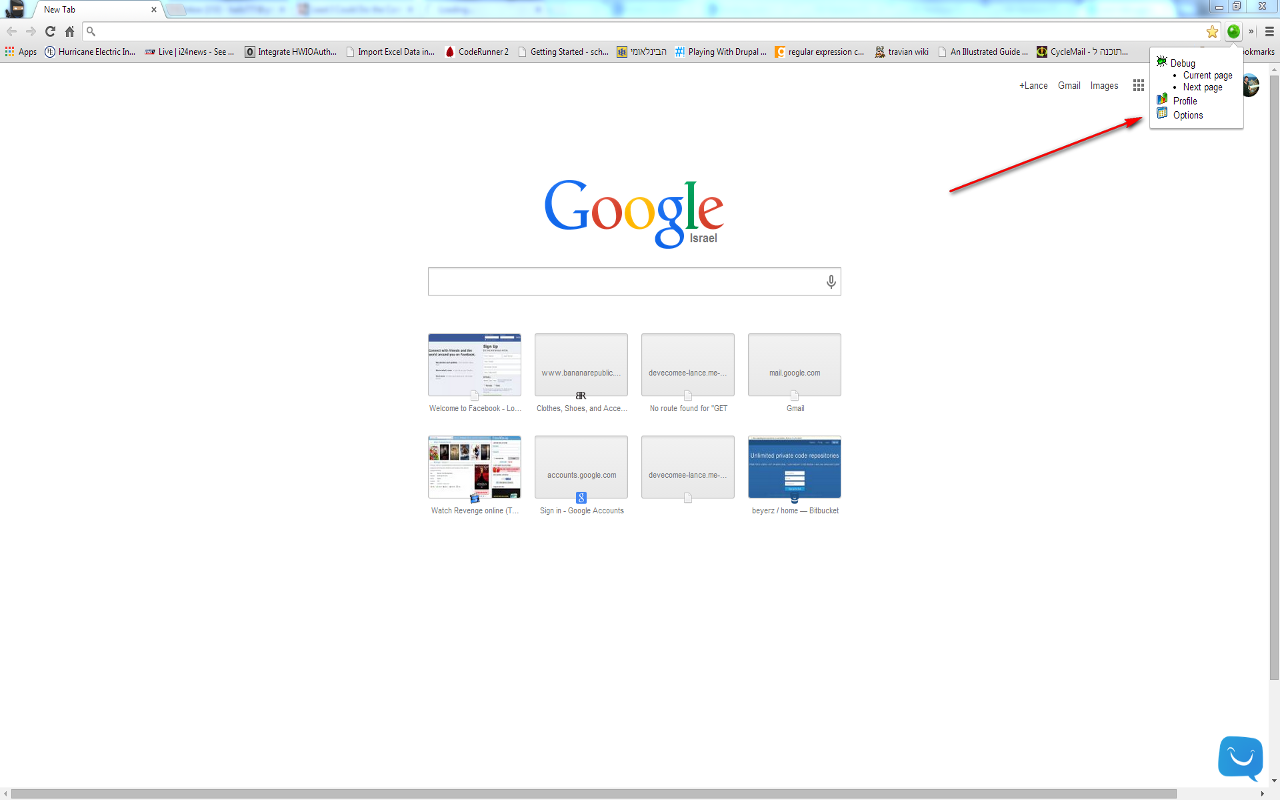Reload the current page
This screenshot has height=800, width=1280.
(x=50, y=32)
